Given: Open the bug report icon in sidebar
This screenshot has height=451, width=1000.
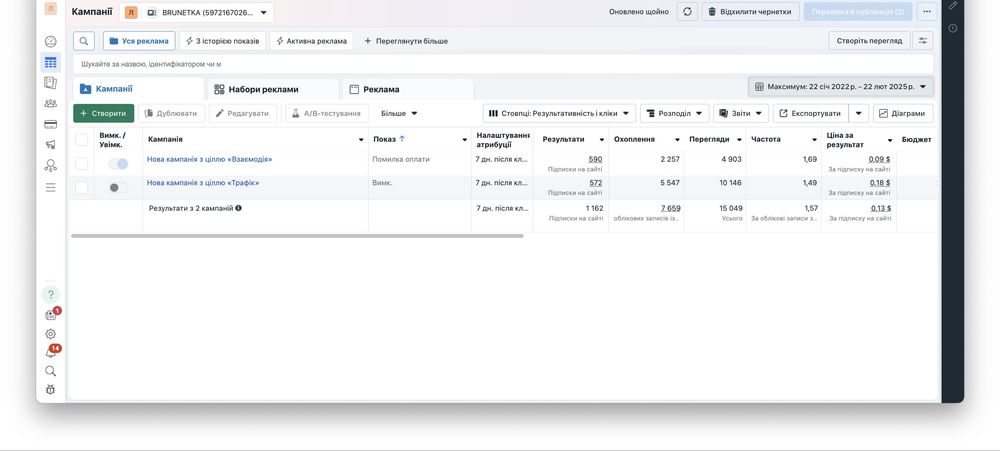Looking at the screenshot, I should [x=50, y=389].
